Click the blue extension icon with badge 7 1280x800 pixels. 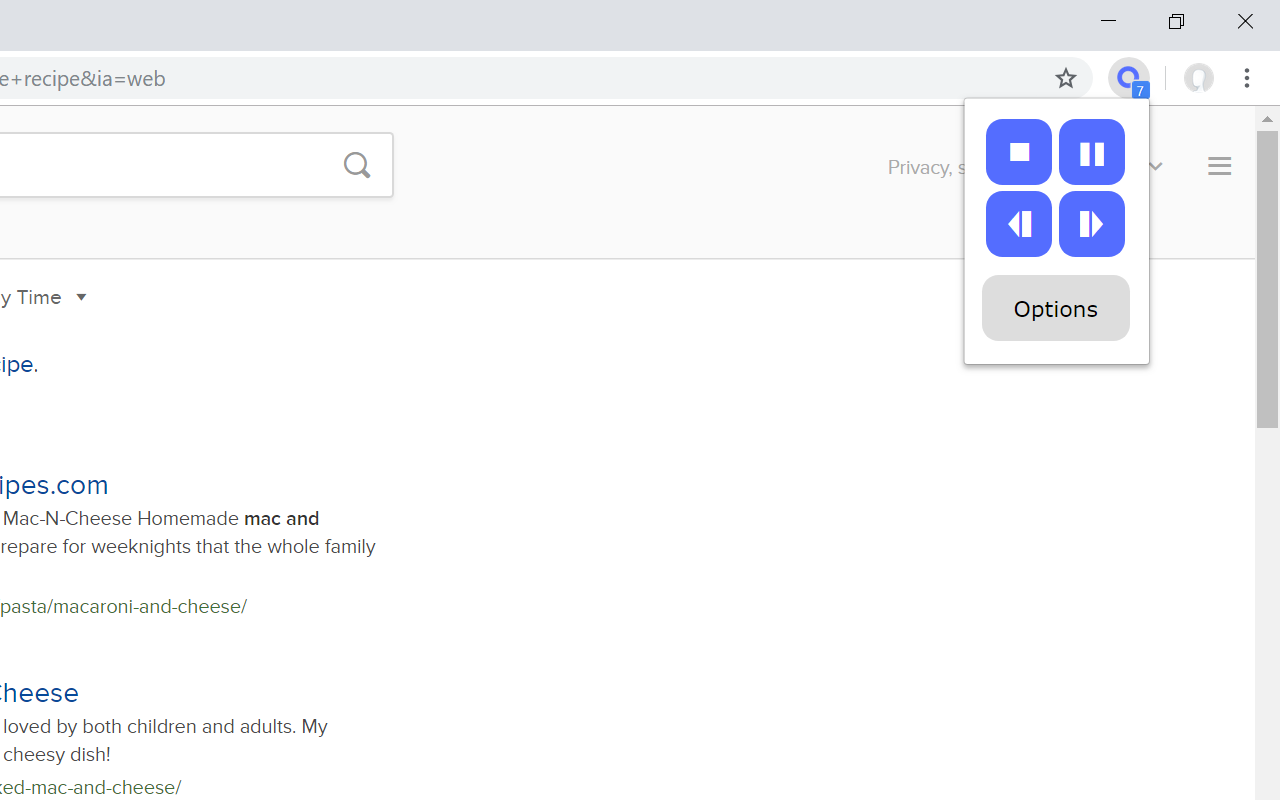click(x=1129, y=78)
